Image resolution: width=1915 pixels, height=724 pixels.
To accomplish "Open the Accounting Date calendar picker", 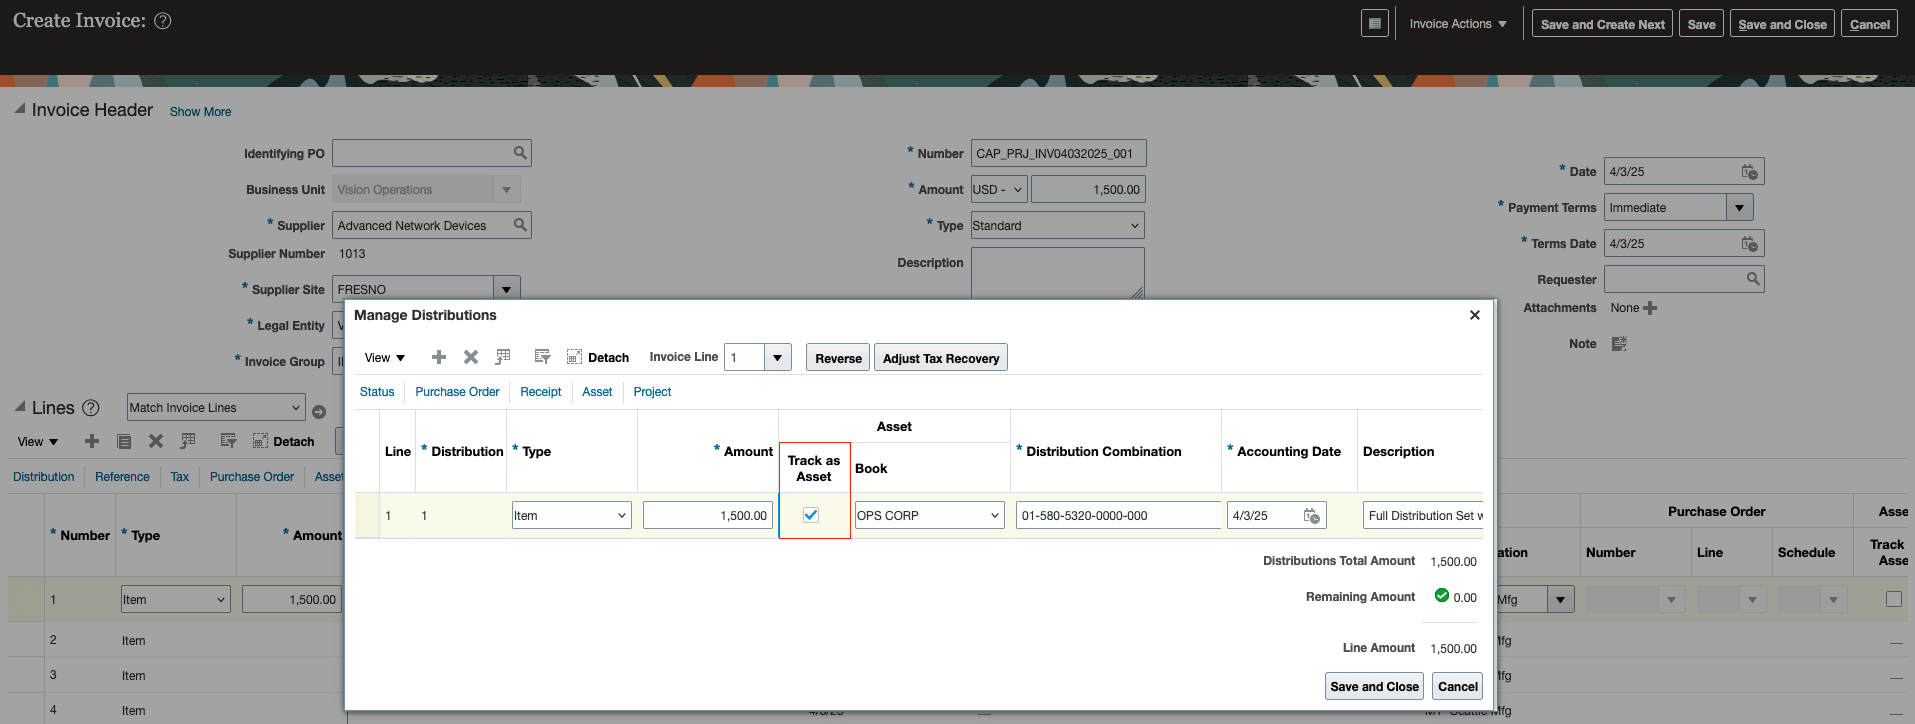I will [1312, 516].
